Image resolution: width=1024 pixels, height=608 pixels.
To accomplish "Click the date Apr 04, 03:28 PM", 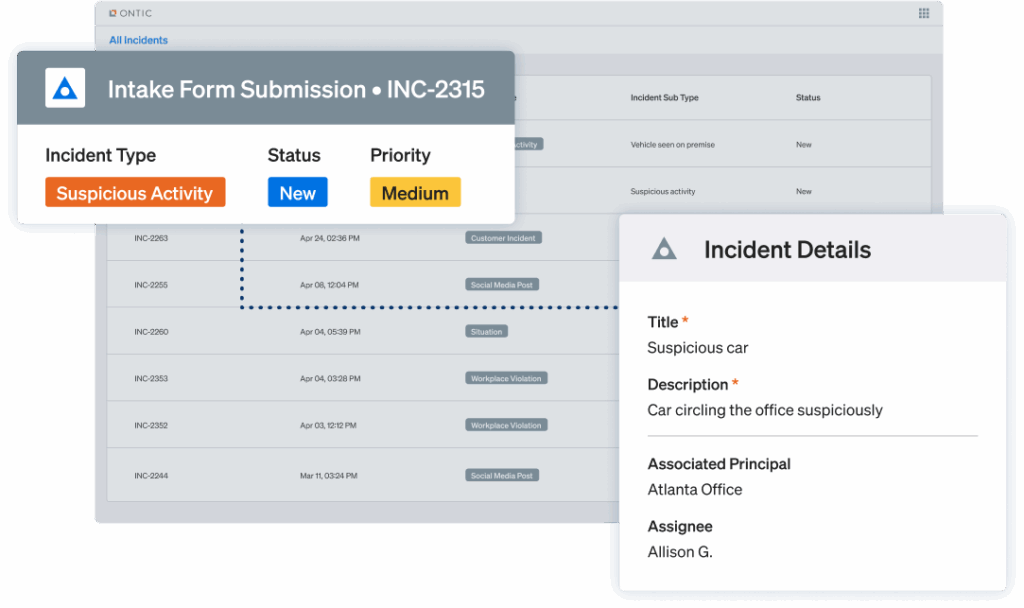I will pyautogui.click(x=330, y=378).
